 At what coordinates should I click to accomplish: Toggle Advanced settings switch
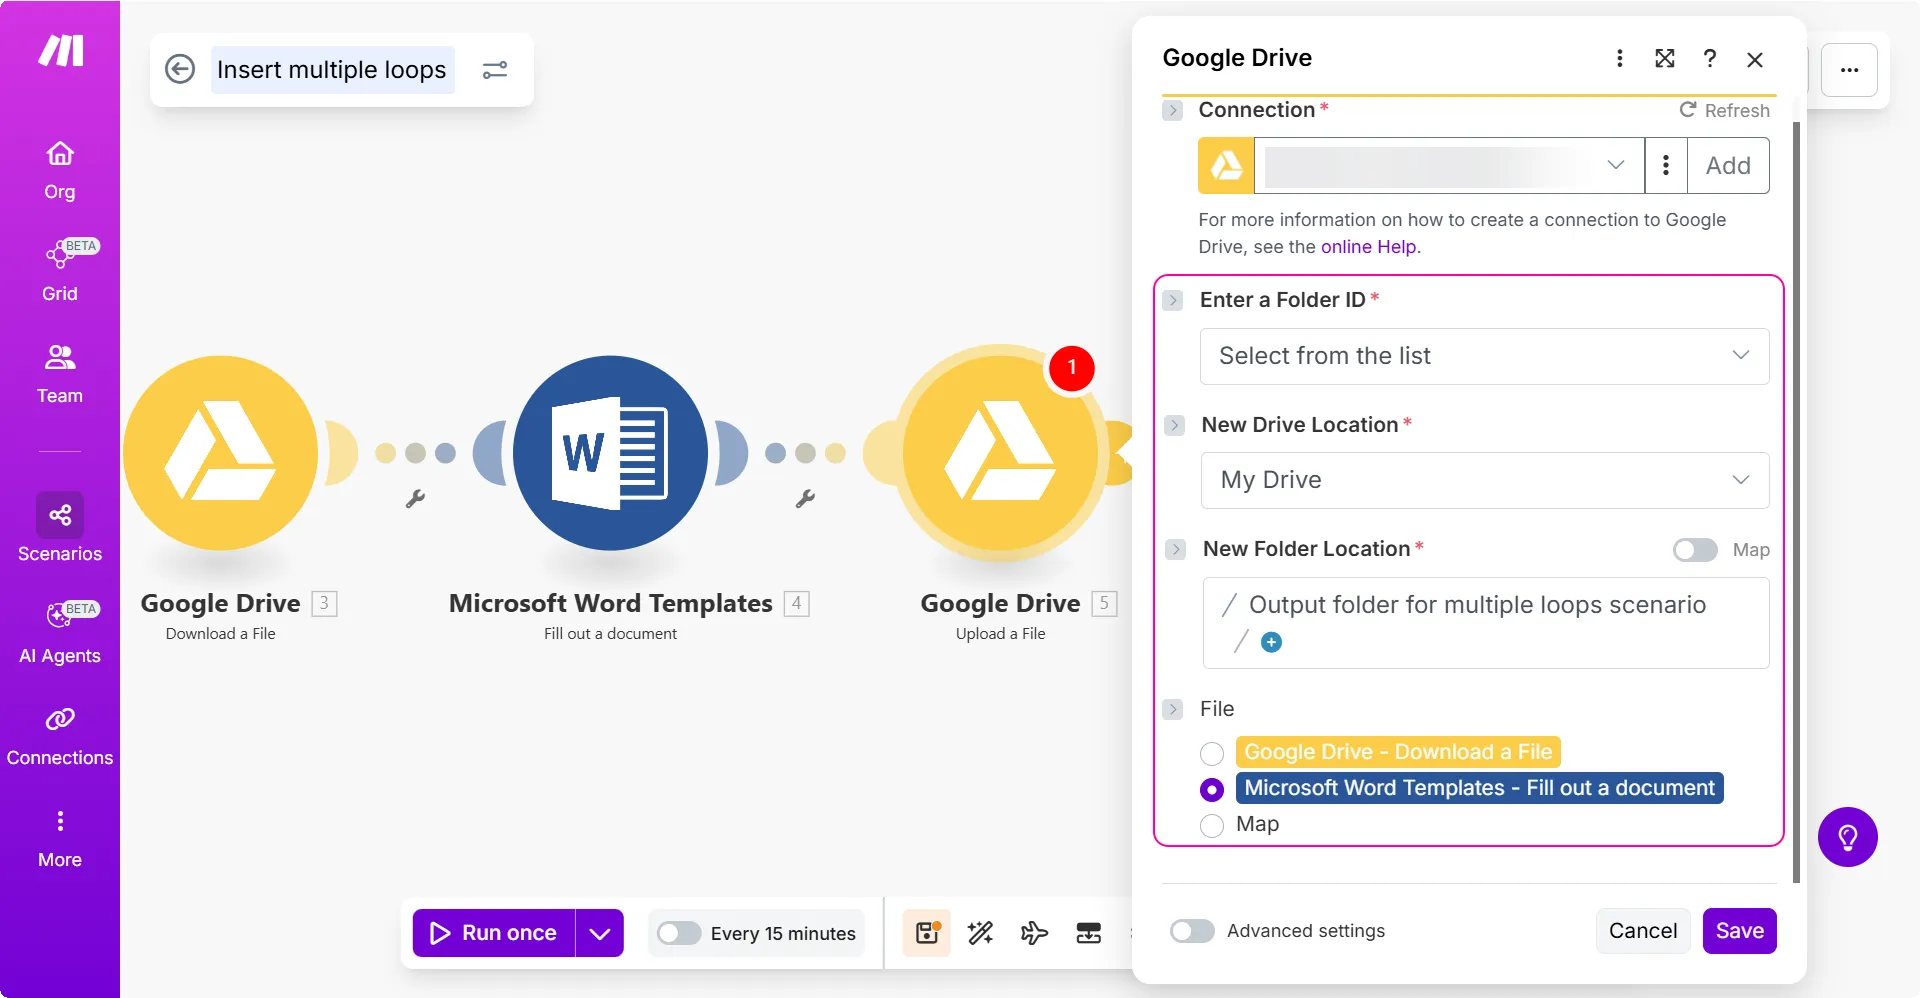1192,931
